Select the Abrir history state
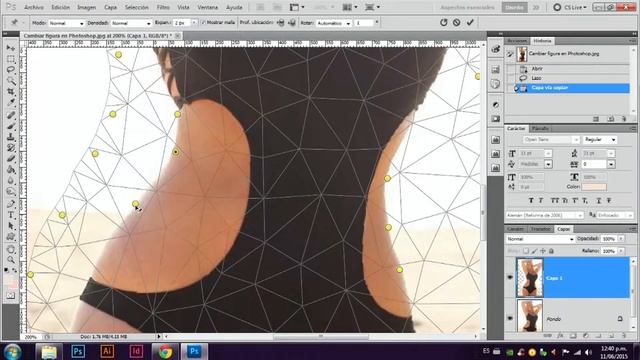Image resolution: width=640 pixels, height=360 pixels. click(x=567, y=69)
